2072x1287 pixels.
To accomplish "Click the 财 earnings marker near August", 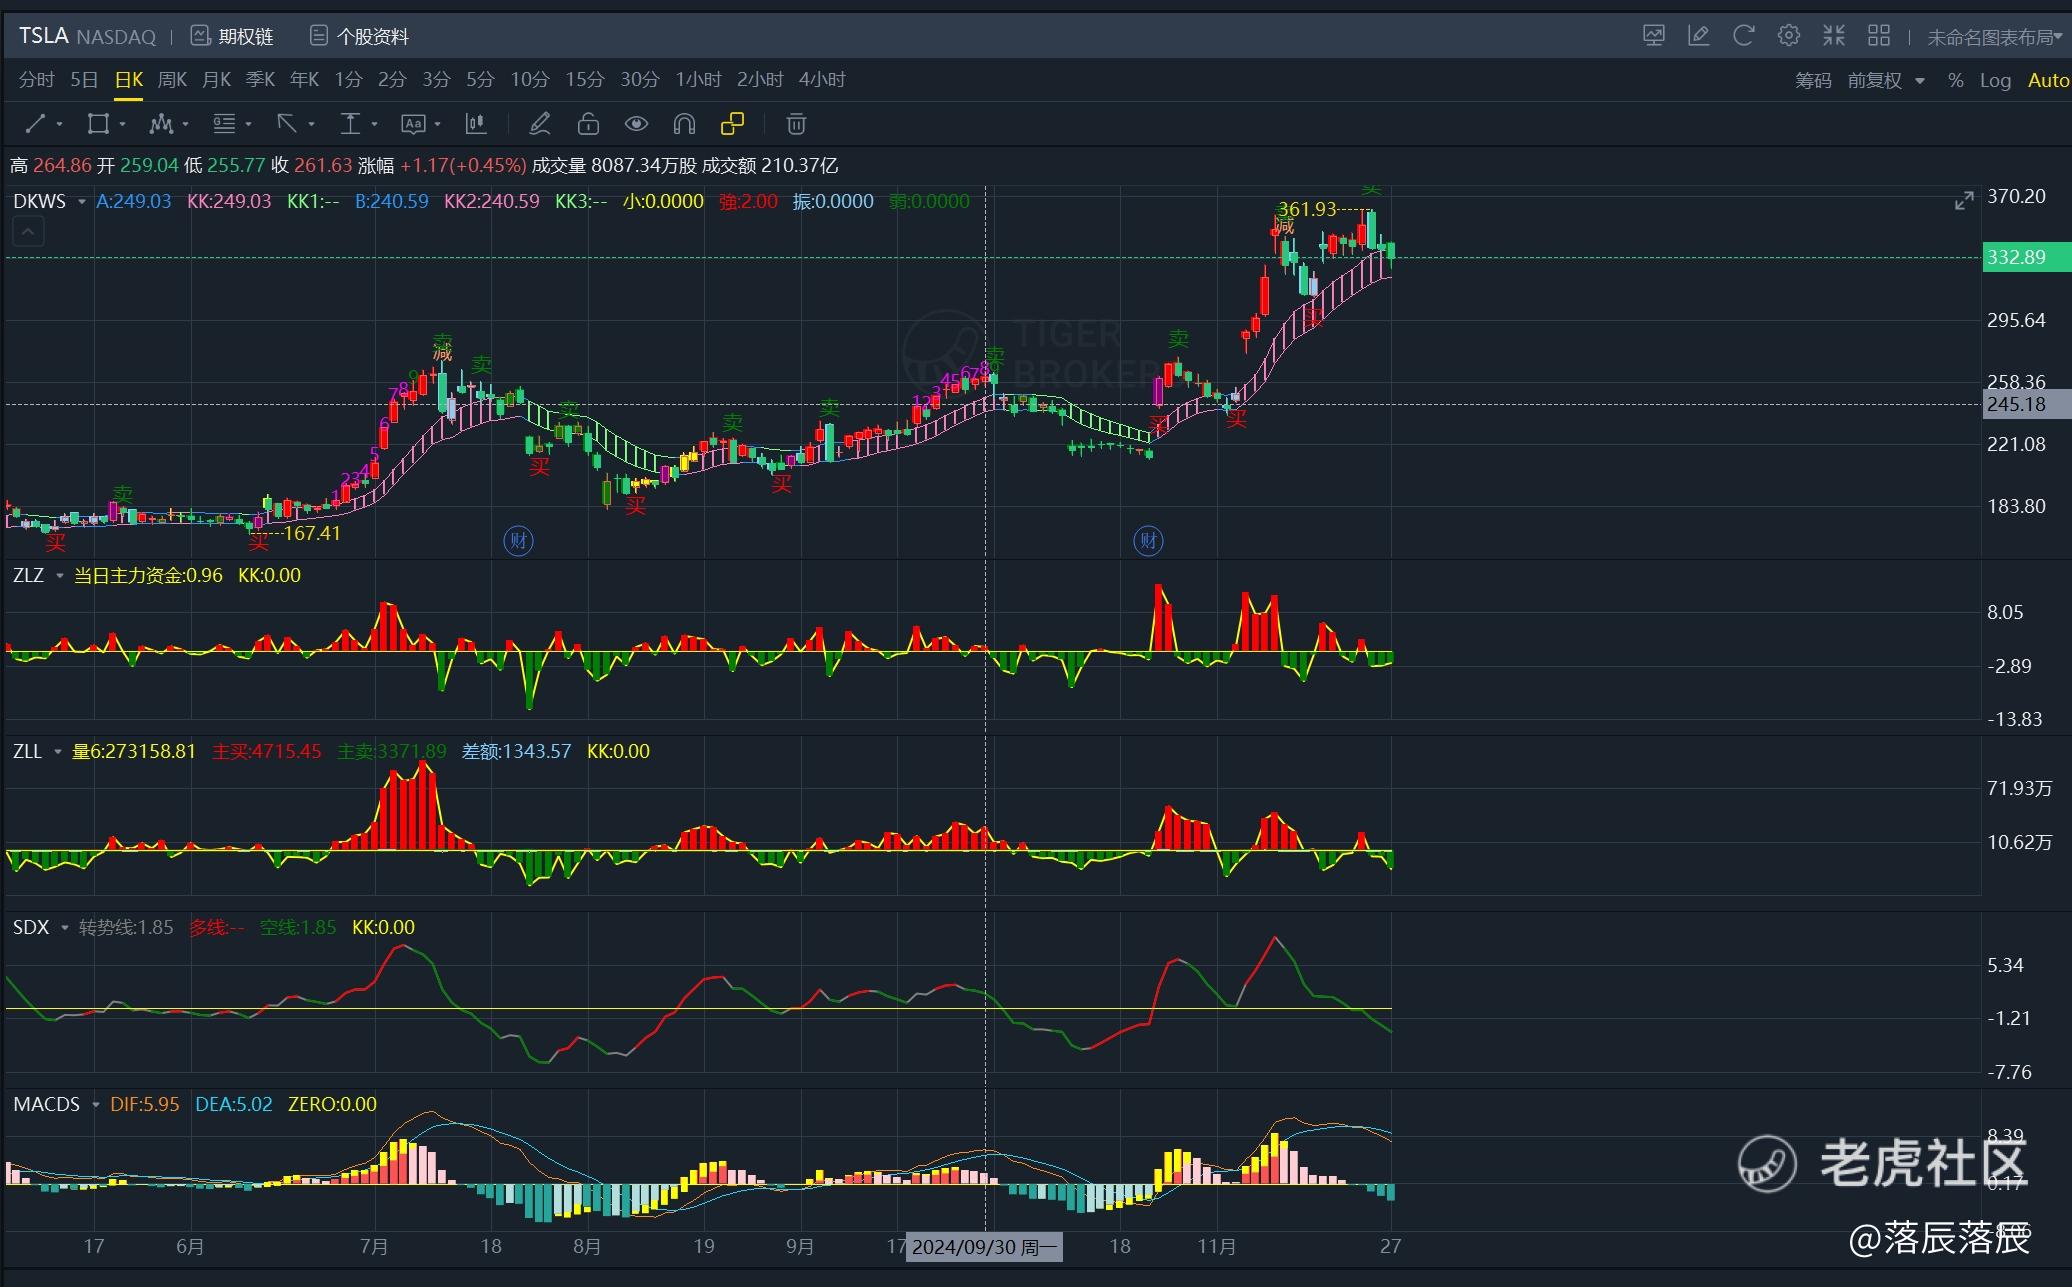I will tap(518, 541).
